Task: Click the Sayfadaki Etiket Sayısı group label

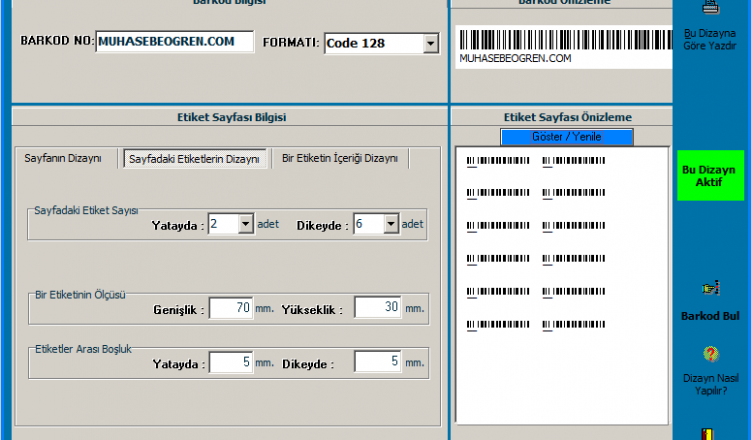Action: pos(86,210)
